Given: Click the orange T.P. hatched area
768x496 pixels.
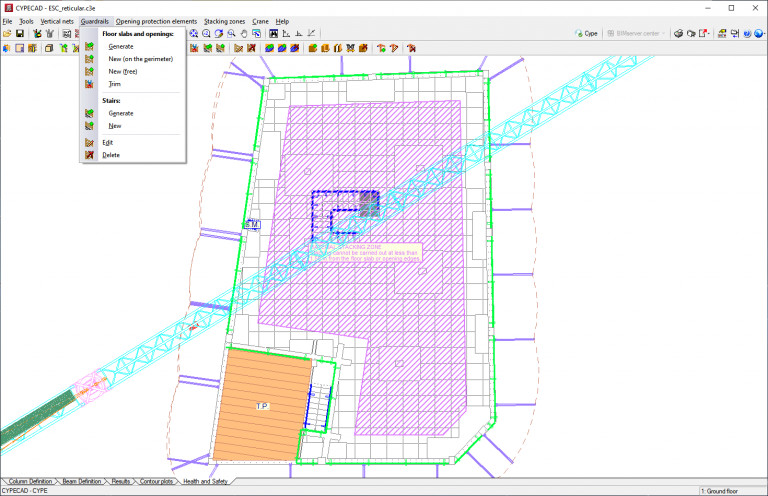Looking at the screenshot, I should tap(260, 406).
